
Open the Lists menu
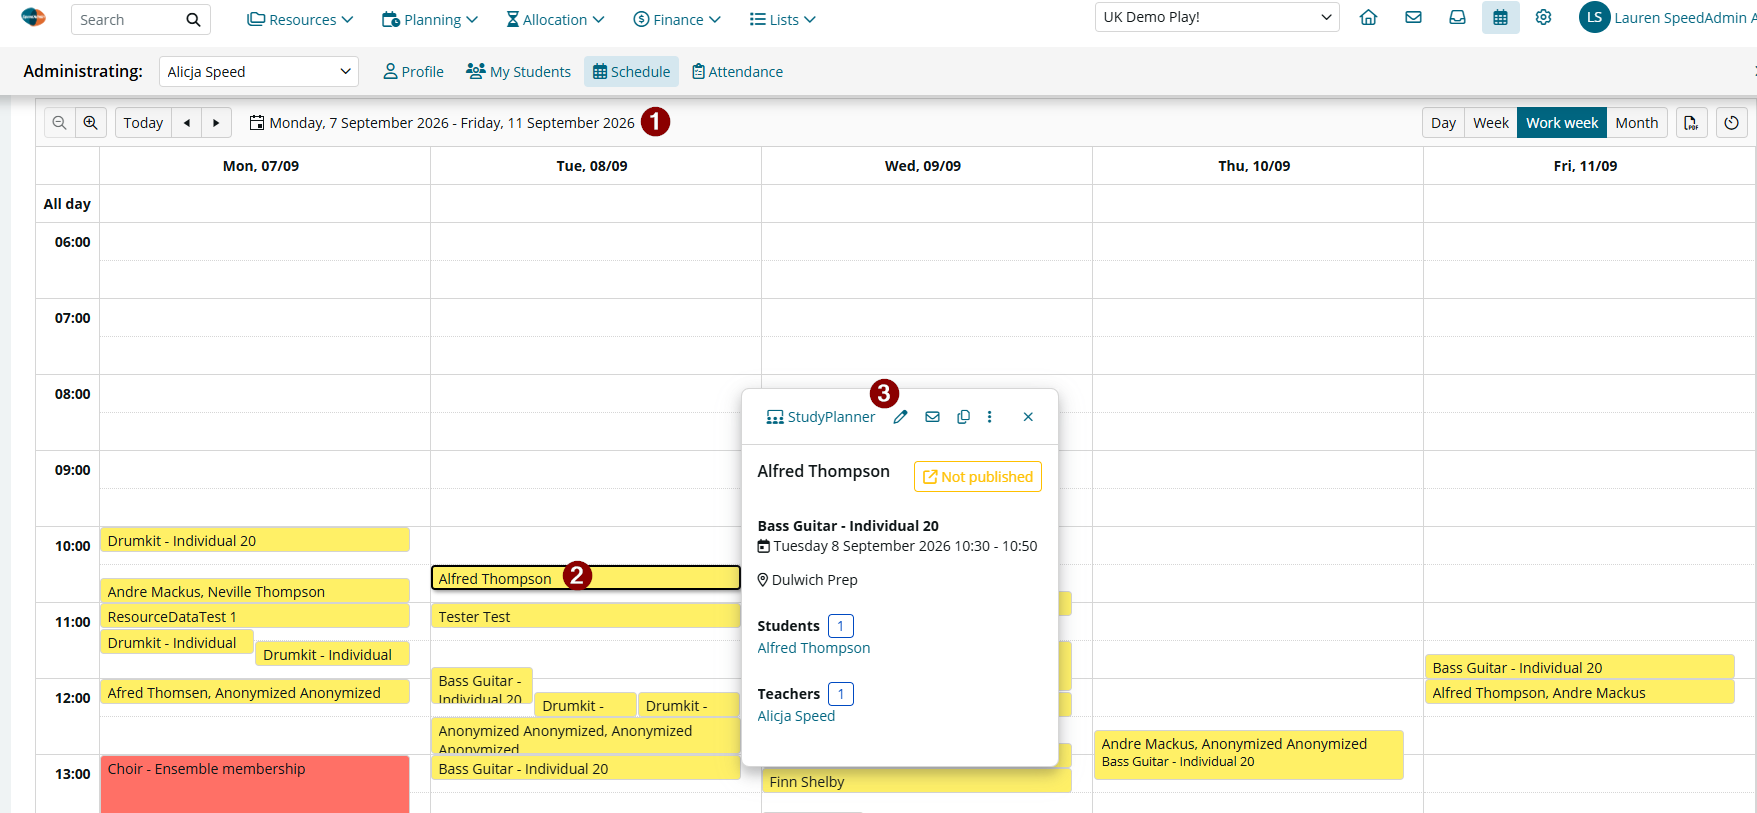point(783,20)
